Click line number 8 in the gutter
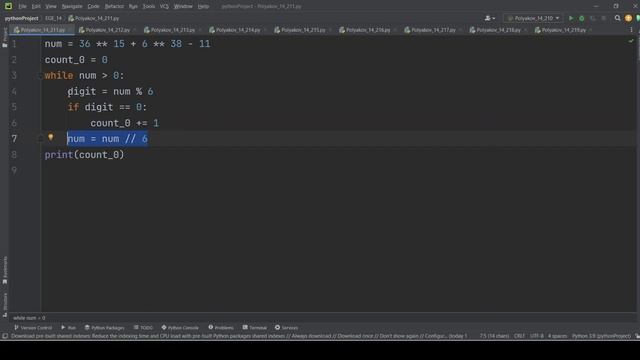 (x=14, y=155)
